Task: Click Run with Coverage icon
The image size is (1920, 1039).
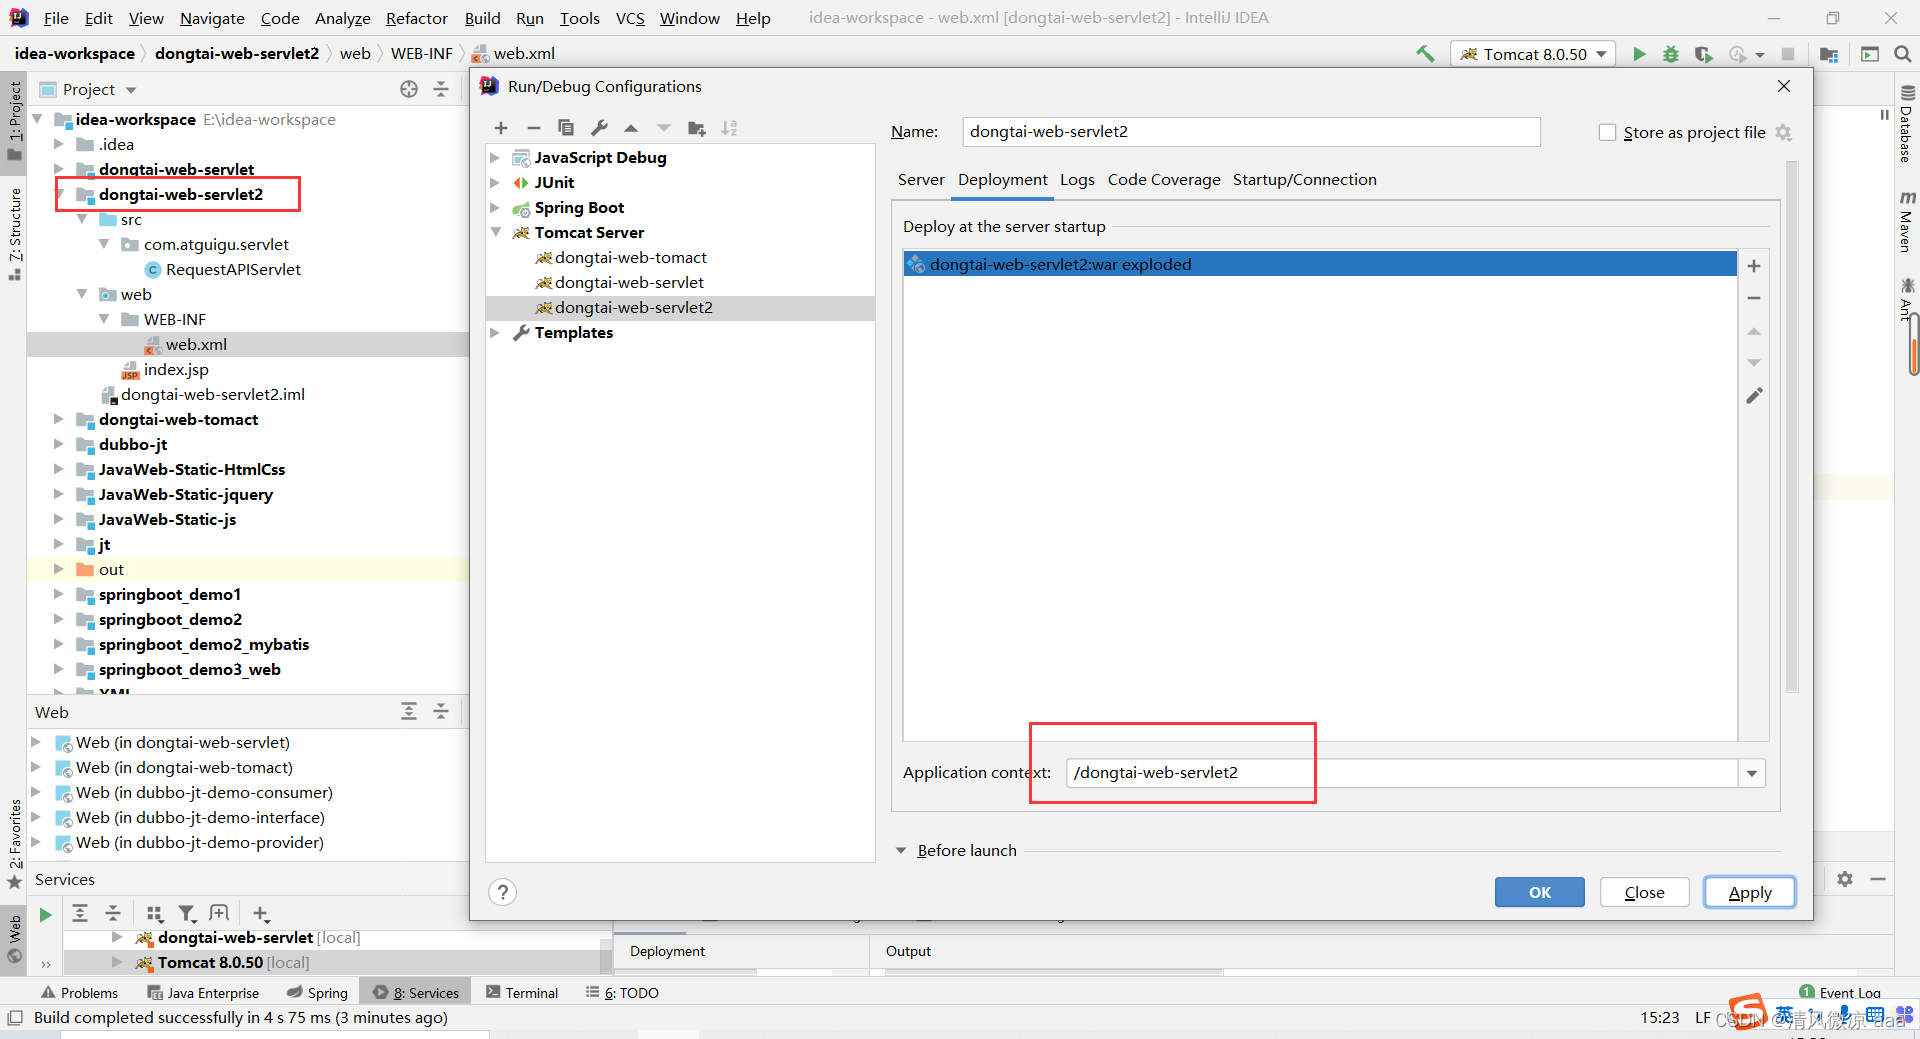Action: click(1704, 54)
